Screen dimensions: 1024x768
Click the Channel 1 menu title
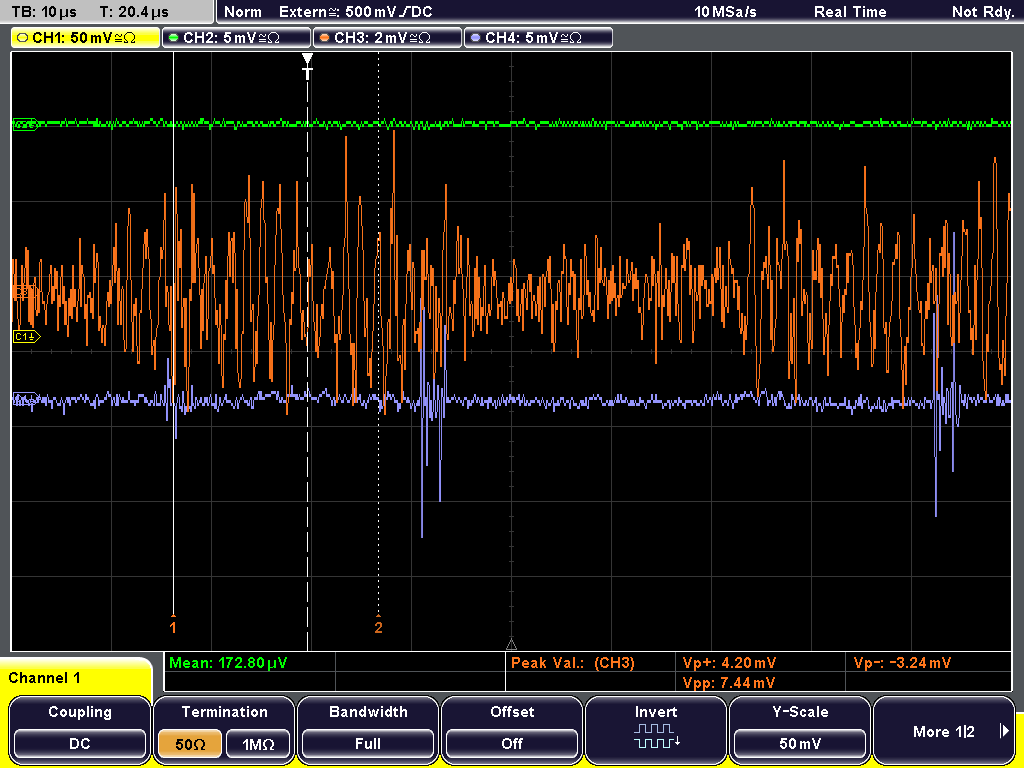44,678
